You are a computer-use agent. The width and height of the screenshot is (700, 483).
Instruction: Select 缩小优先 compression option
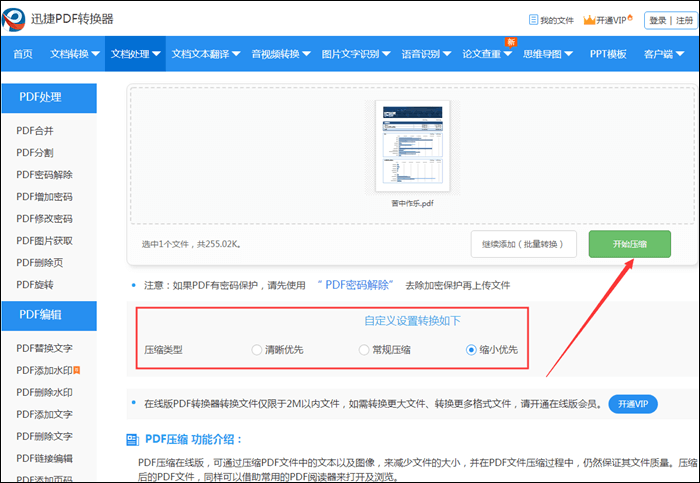tap(471, 350)
